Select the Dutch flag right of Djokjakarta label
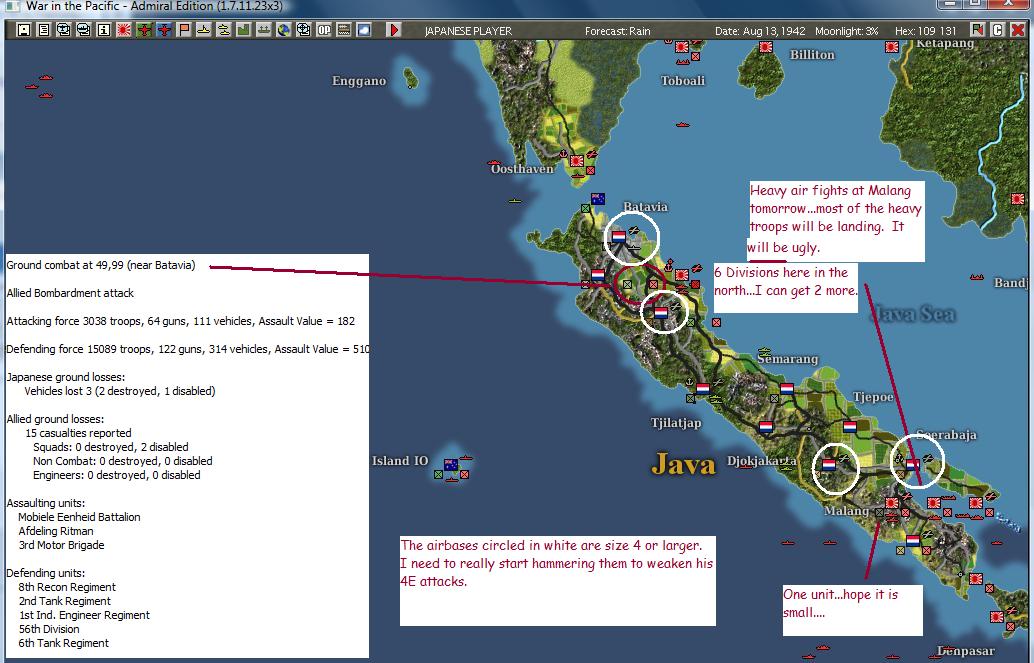The image size is (1034, 663). [829, 464]
